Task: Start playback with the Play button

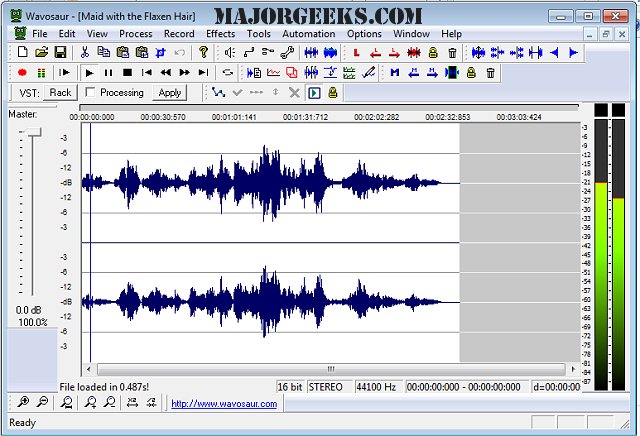Action: pos(89,72)
